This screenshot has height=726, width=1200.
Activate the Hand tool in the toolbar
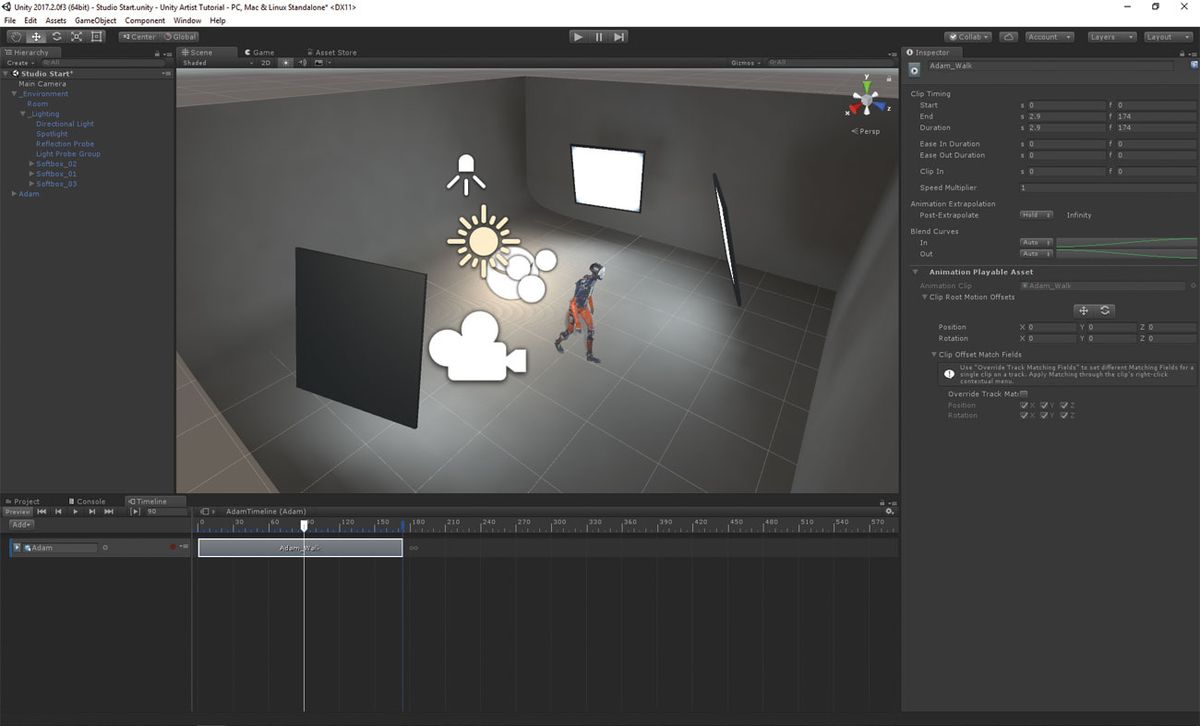tap(15, 36)
